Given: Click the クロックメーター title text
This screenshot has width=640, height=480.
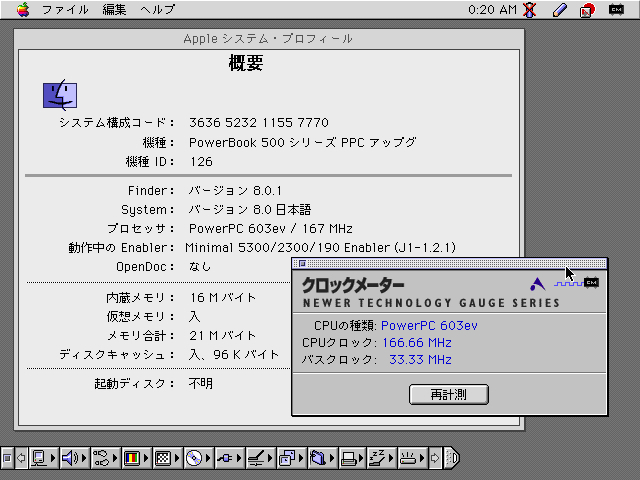Looking at the screenshot, I should tap(353, 285).
